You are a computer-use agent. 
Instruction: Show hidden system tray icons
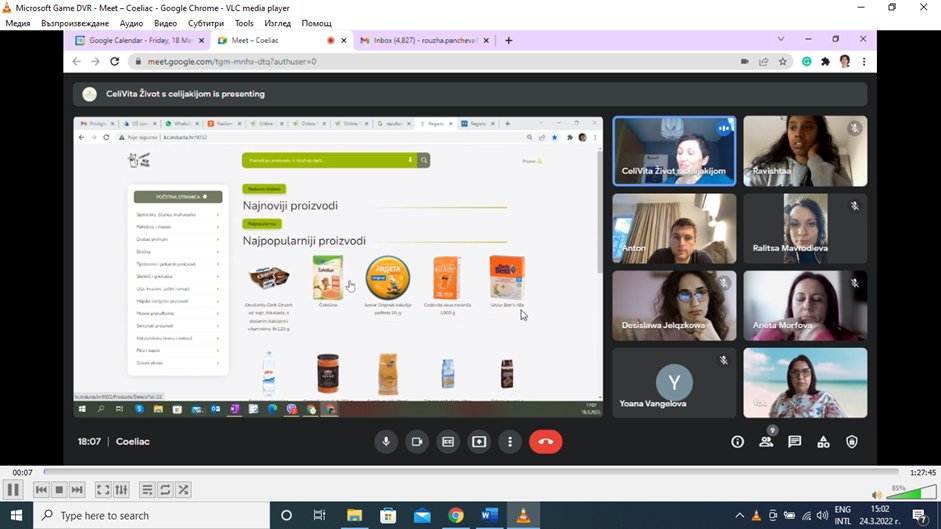(x=739, y=515)
